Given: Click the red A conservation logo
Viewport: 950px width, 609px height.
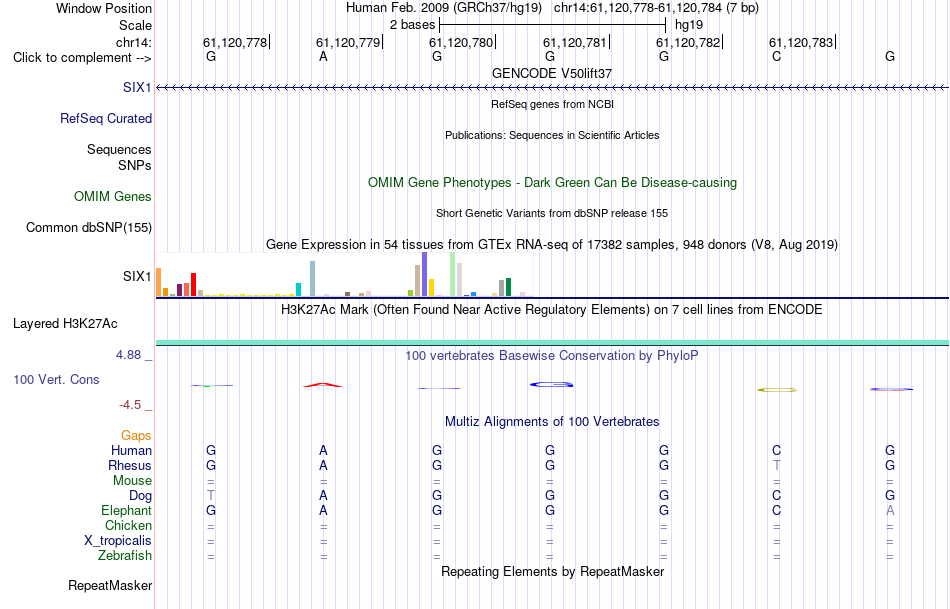Looking at the screenshot, I should tap(323, 385).
